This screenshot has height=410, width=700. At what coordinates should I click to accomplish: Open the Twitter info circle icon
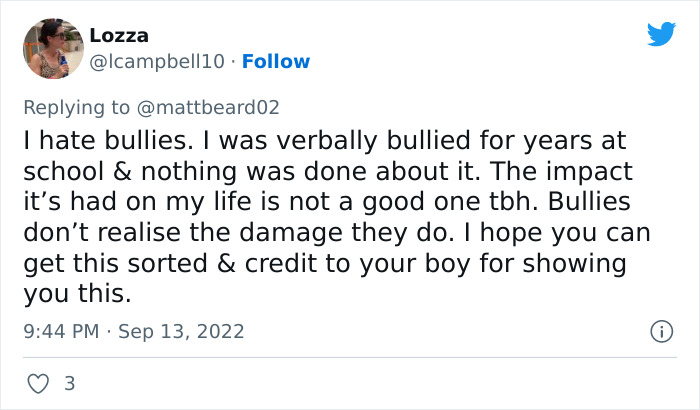[x=660, y=330]
